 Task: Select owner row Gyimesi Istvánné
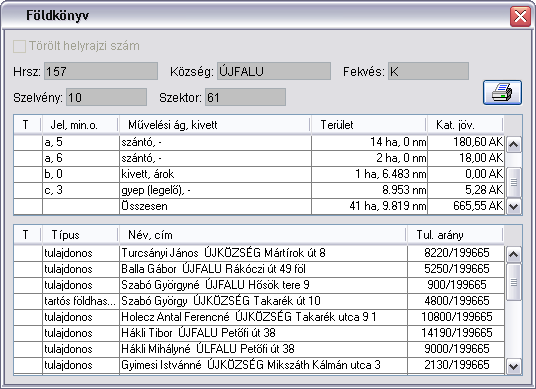tap(259, 365)
